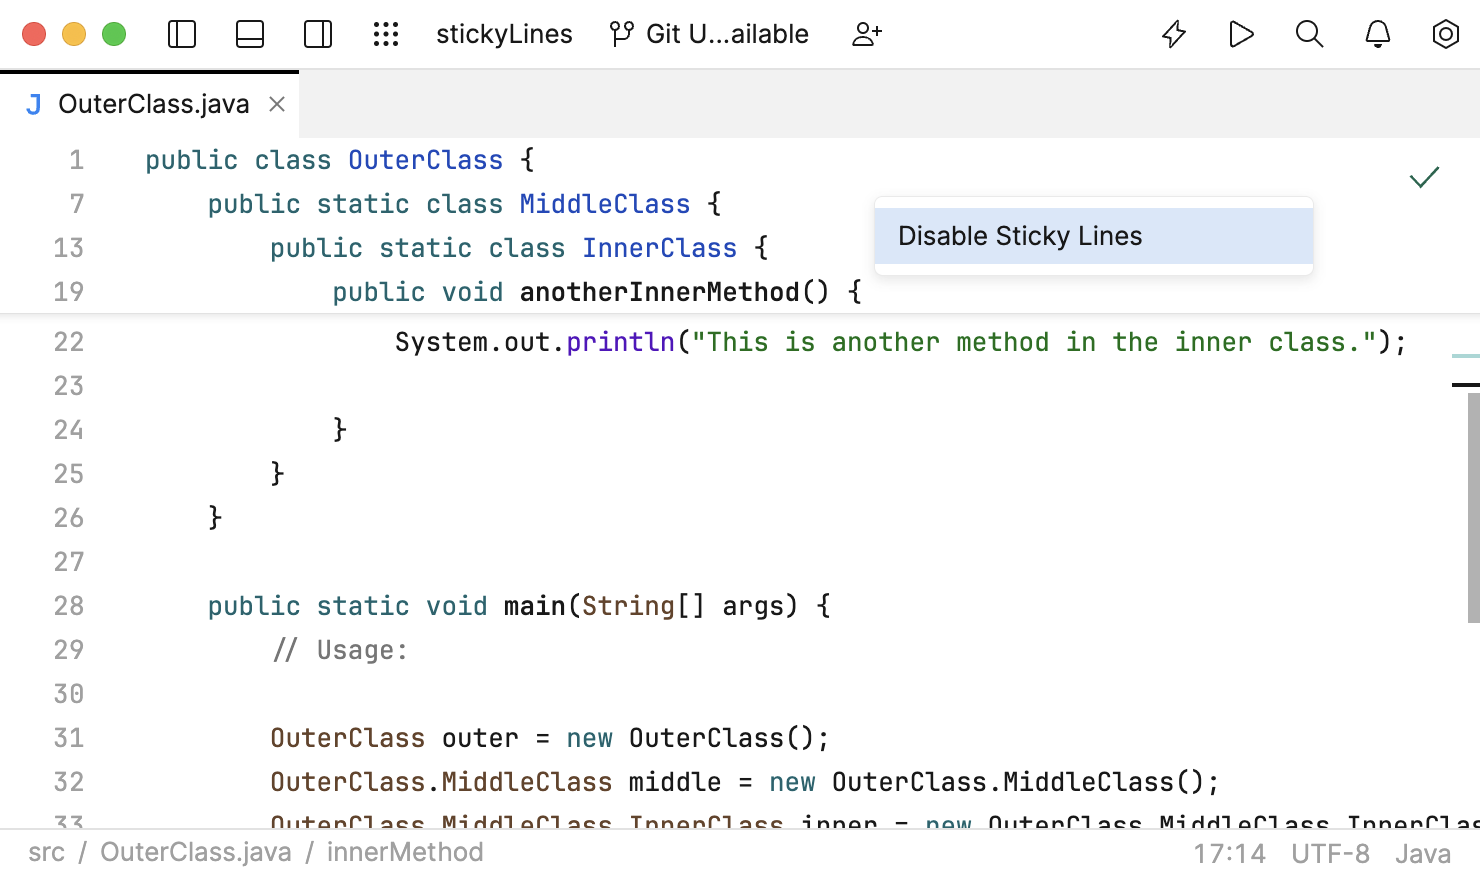Screen dimensions: 1480x876
Task: Toggle the left dock panel
Action: tap(181, 33)
